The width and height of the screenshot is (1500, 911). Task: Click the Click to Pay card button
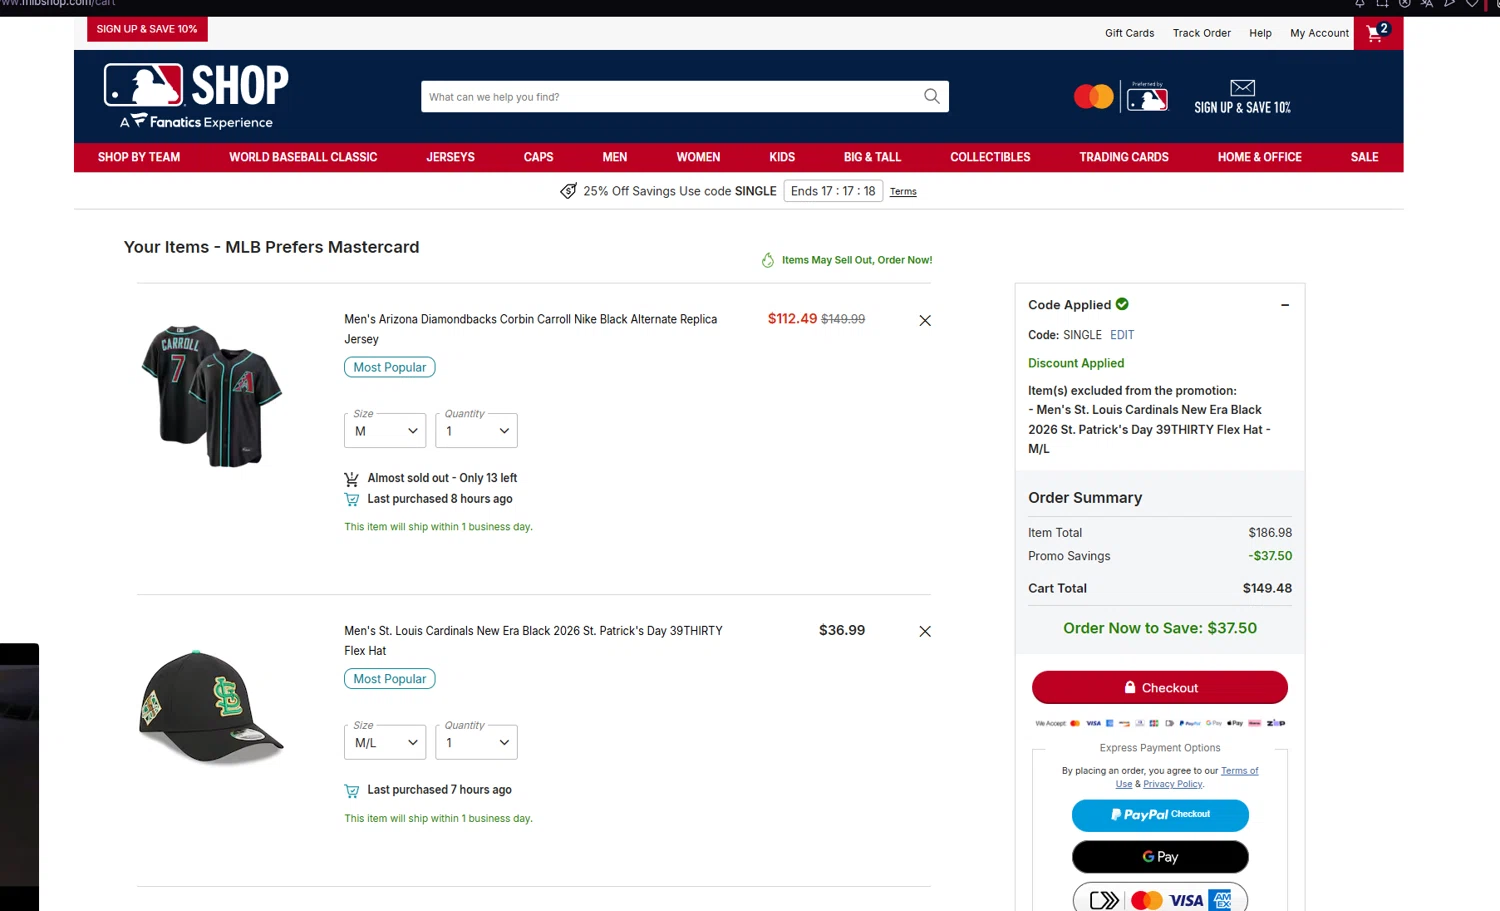point(1160,898)
